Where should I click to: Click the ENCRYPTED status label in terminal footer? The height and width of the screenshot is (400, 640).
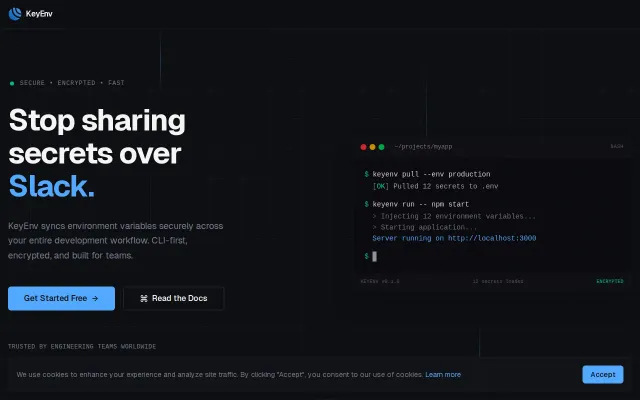tap(610, 281)
